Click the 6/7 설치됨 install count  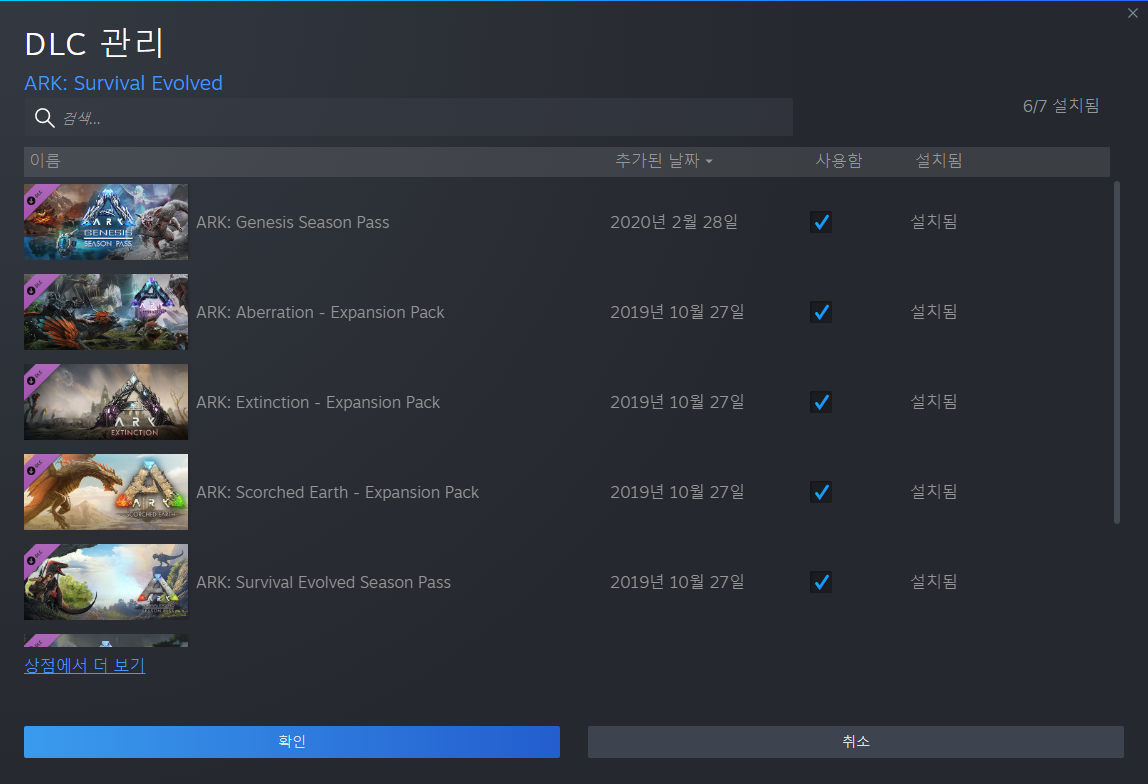[x=1061, y=106]
